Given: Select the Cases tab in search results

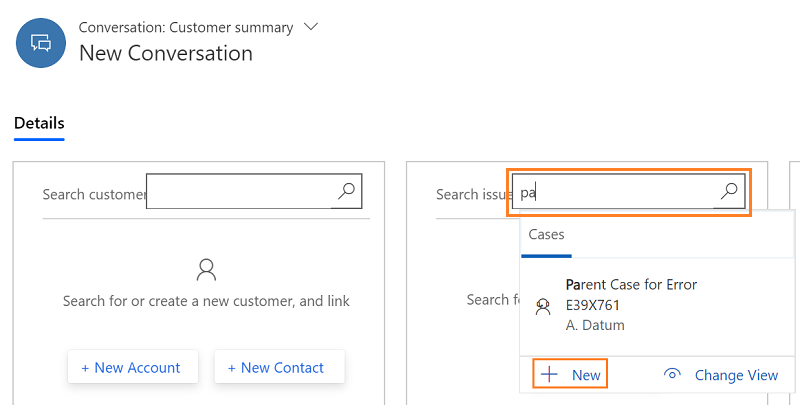Looking at the screenshot, I should 546,235.
